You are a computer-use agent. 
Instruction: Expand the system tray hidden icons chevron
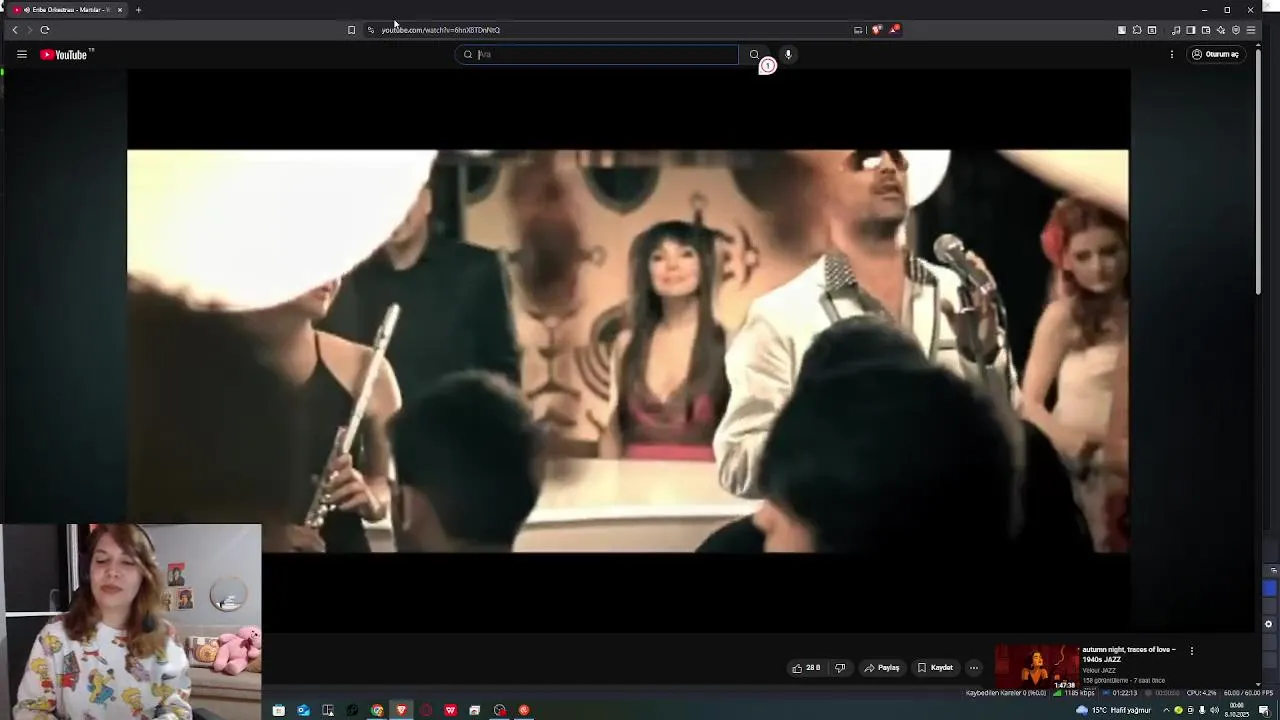1166,710
